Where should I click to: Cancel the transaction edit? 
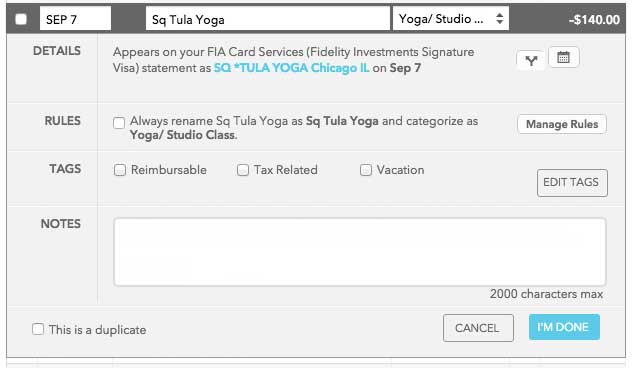pos(478,327)
